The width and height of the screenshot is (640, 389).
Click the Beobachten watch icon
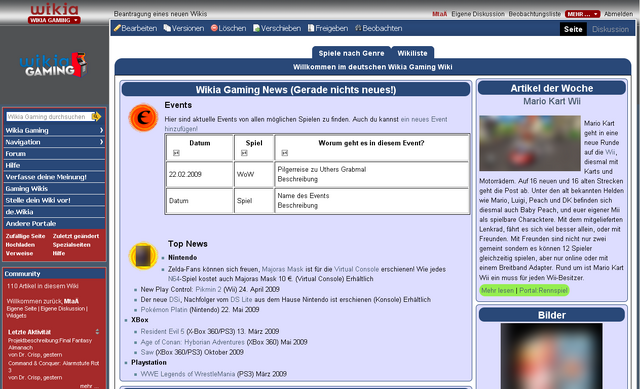358,28
